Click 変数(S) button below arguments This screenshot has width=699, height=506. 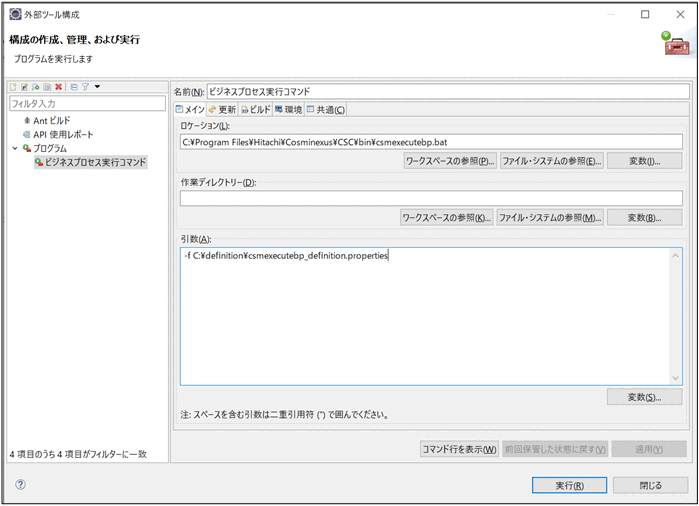(645, 397)
